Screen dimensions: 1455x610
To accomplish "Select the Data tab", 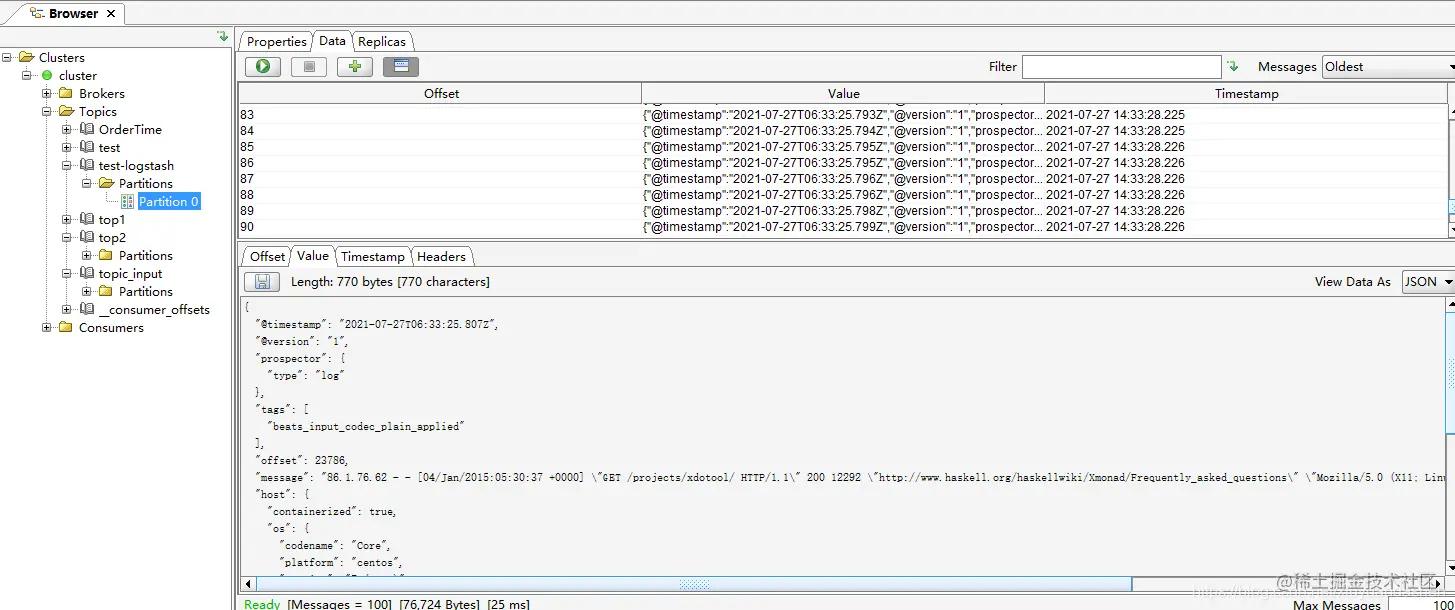I will (x=332, y=41).
